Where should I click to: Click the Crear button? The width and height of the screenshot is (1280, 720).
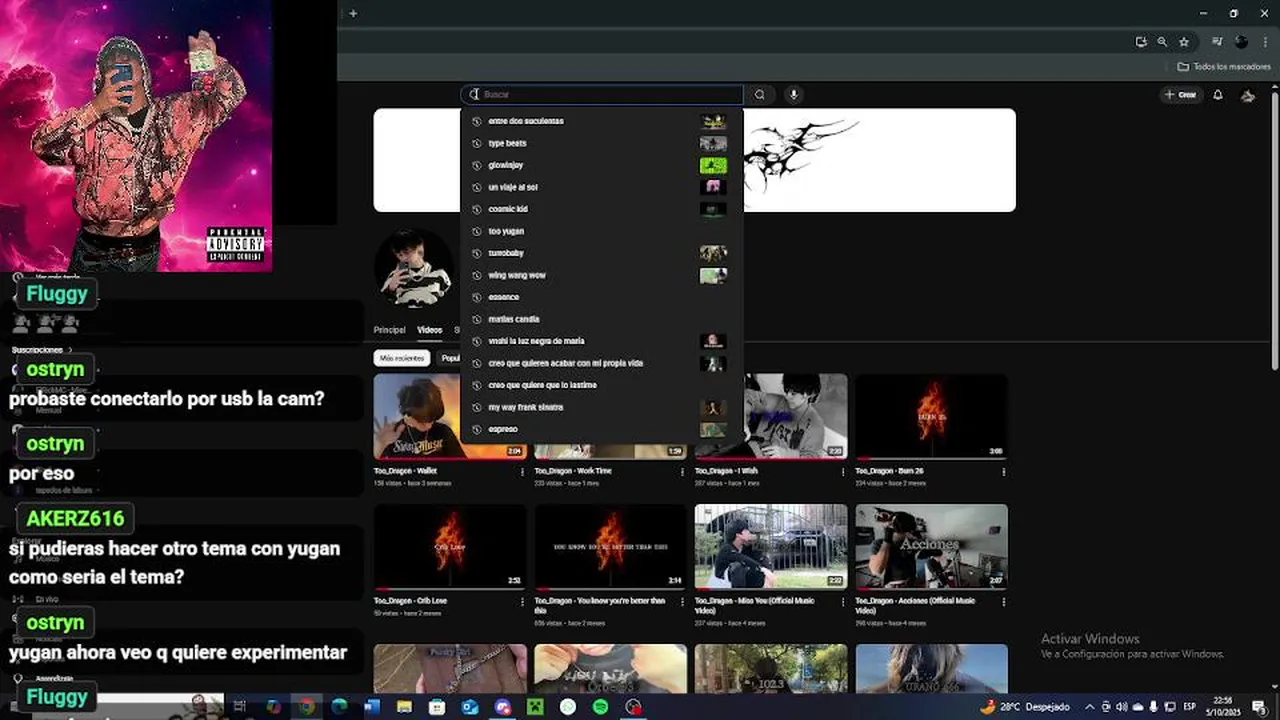pyautogui.click(x=1181, y=95)
